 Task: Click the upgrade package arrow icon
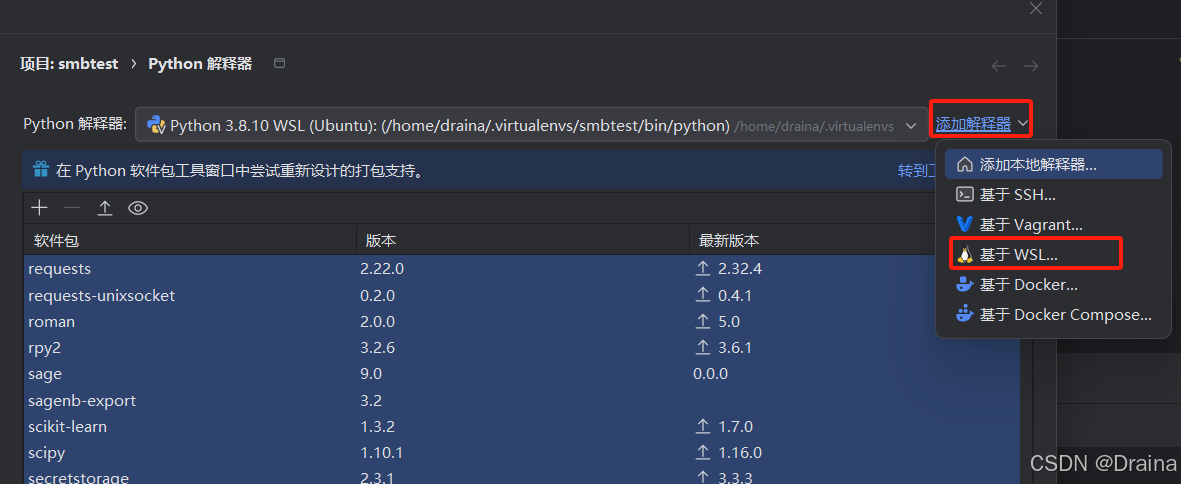click(x=105, y=208)
